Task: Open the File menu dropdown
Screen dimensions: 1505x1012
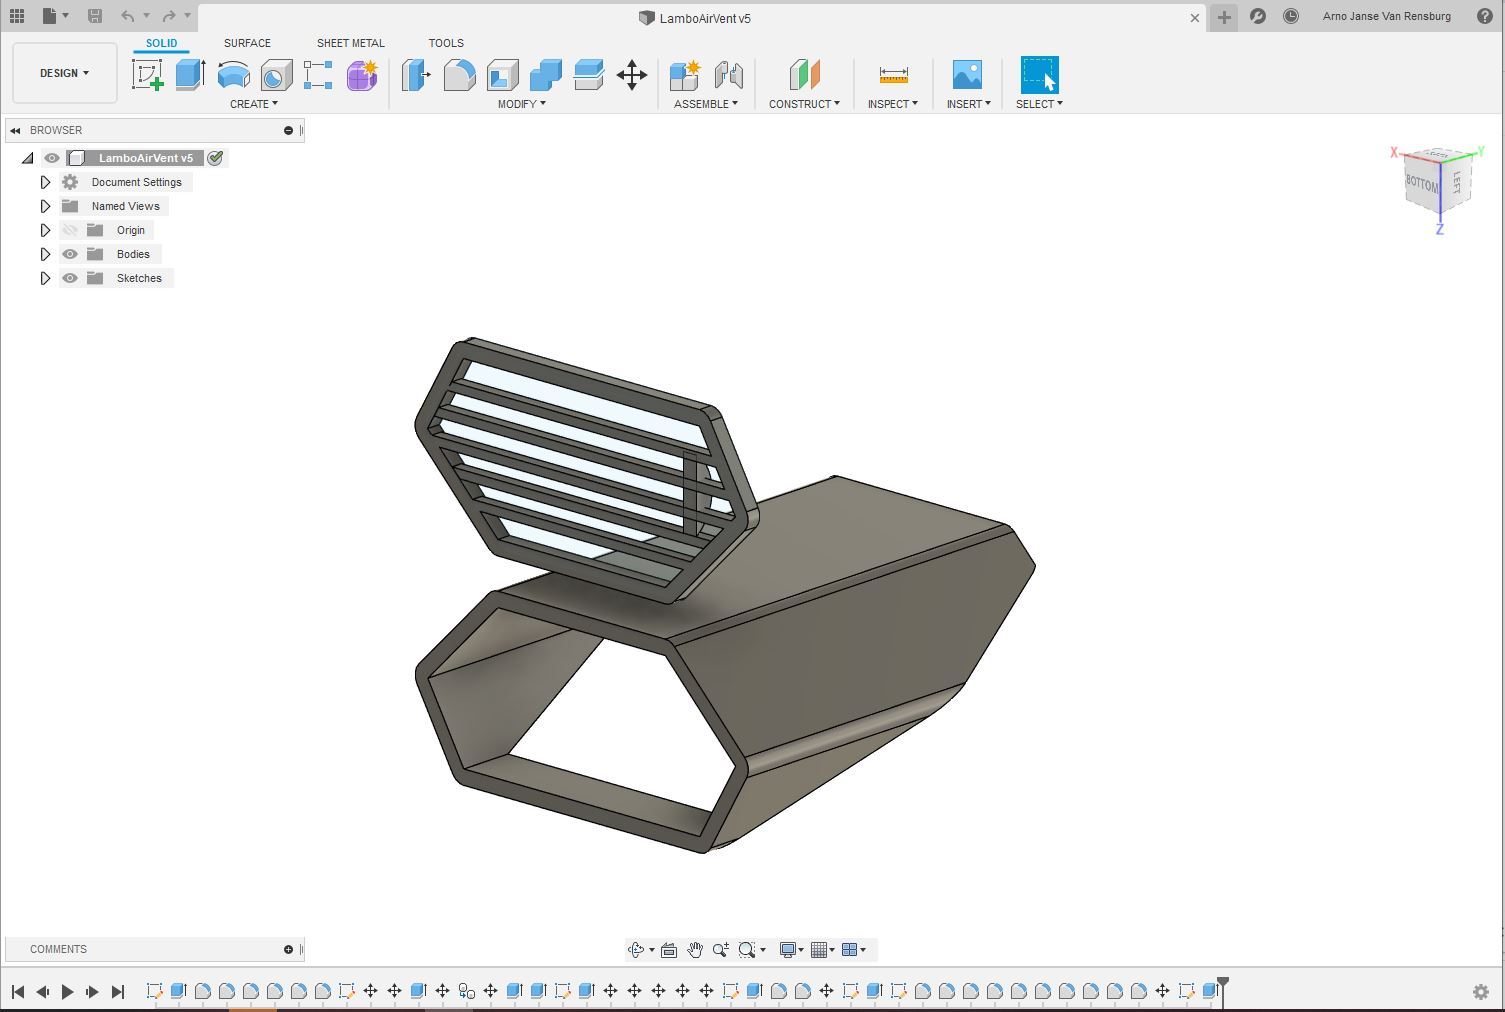Action: pos(56,16)
